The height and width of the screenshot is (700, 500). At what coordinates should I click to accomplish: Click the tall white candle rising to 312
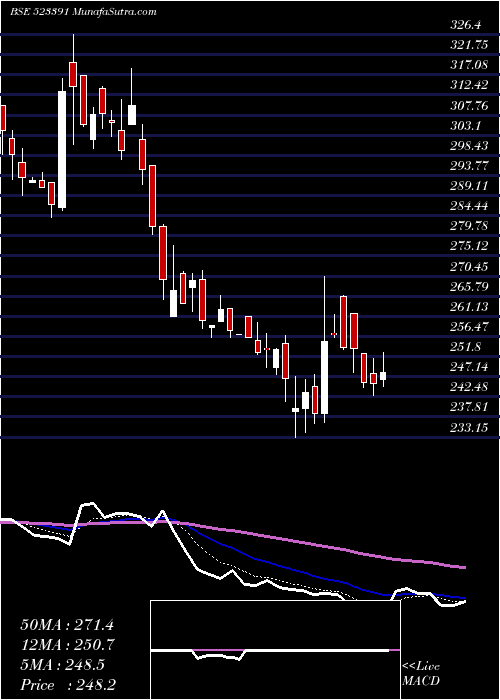(62, 150)
